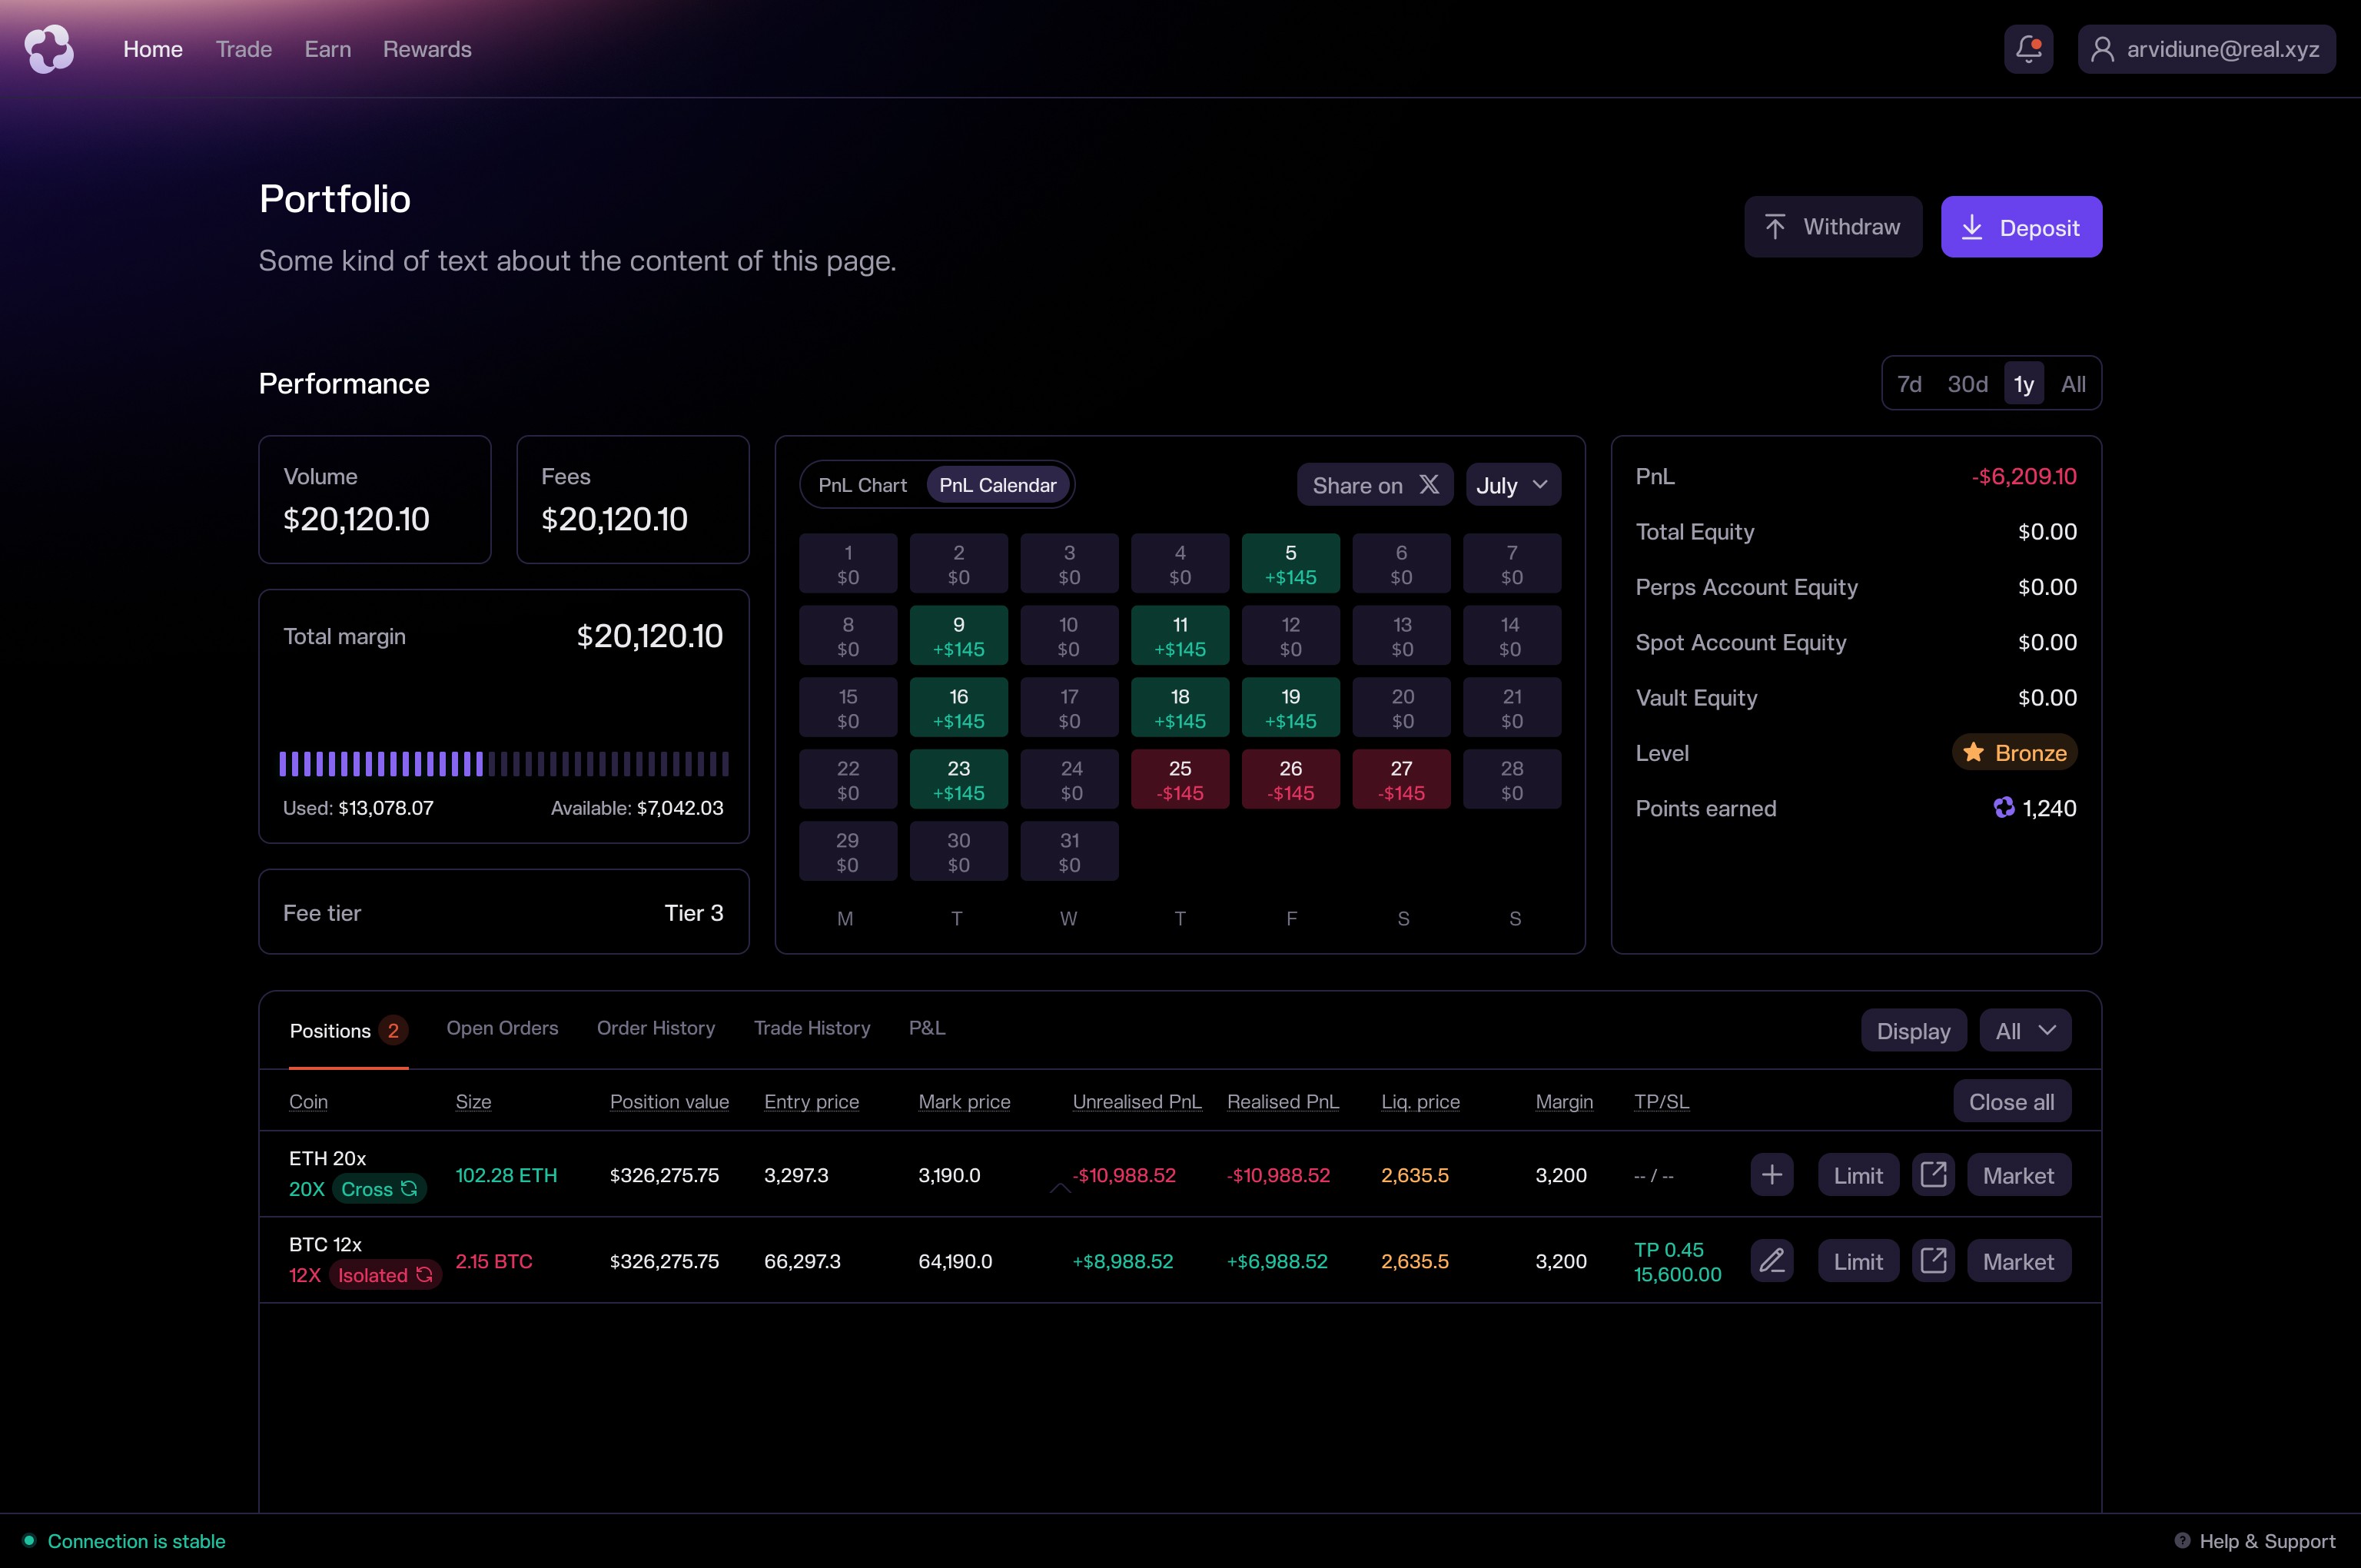The height and width of the screenshot is (1568, 2361).
Task: Select the 30d performance range
Action: tap(1967, 384)
